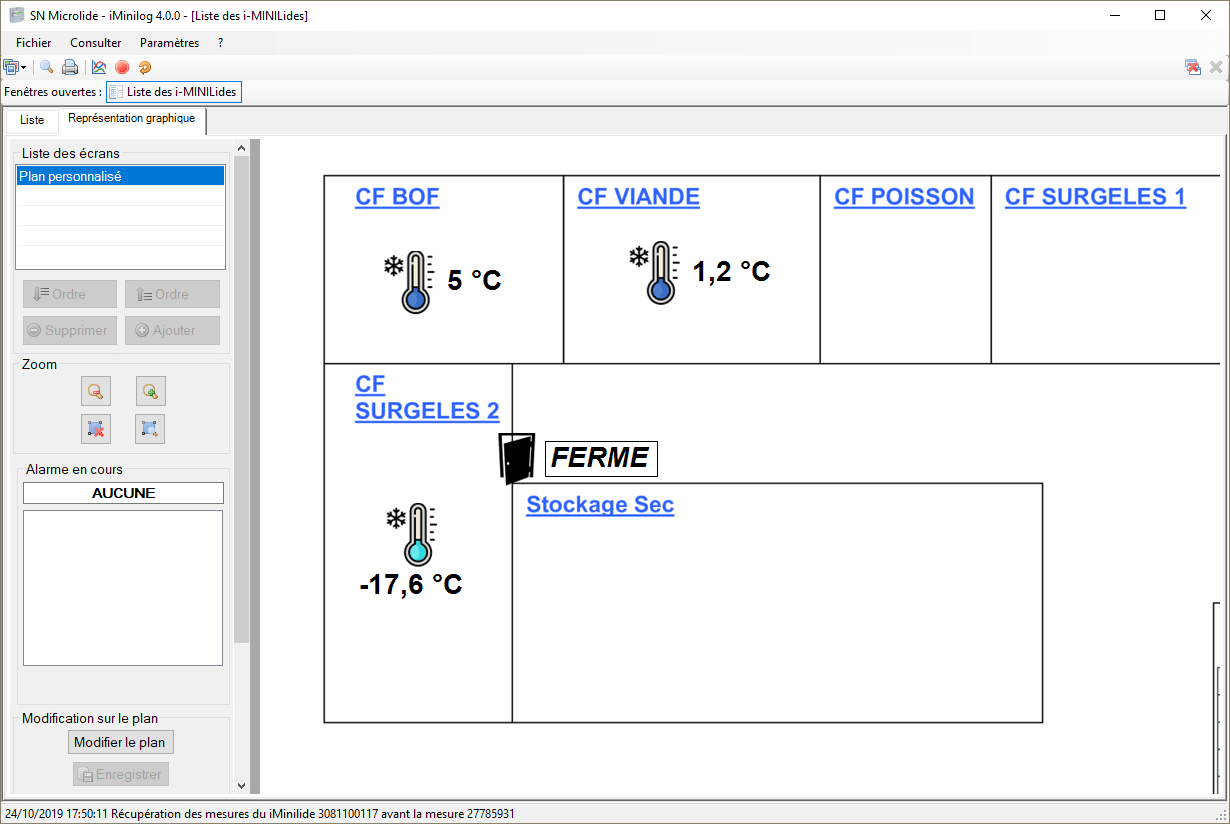The height and width of the screenshot is (824, 1230).
Task: Click the SN Microlide app icon in title bar
Action: point(16,15)
